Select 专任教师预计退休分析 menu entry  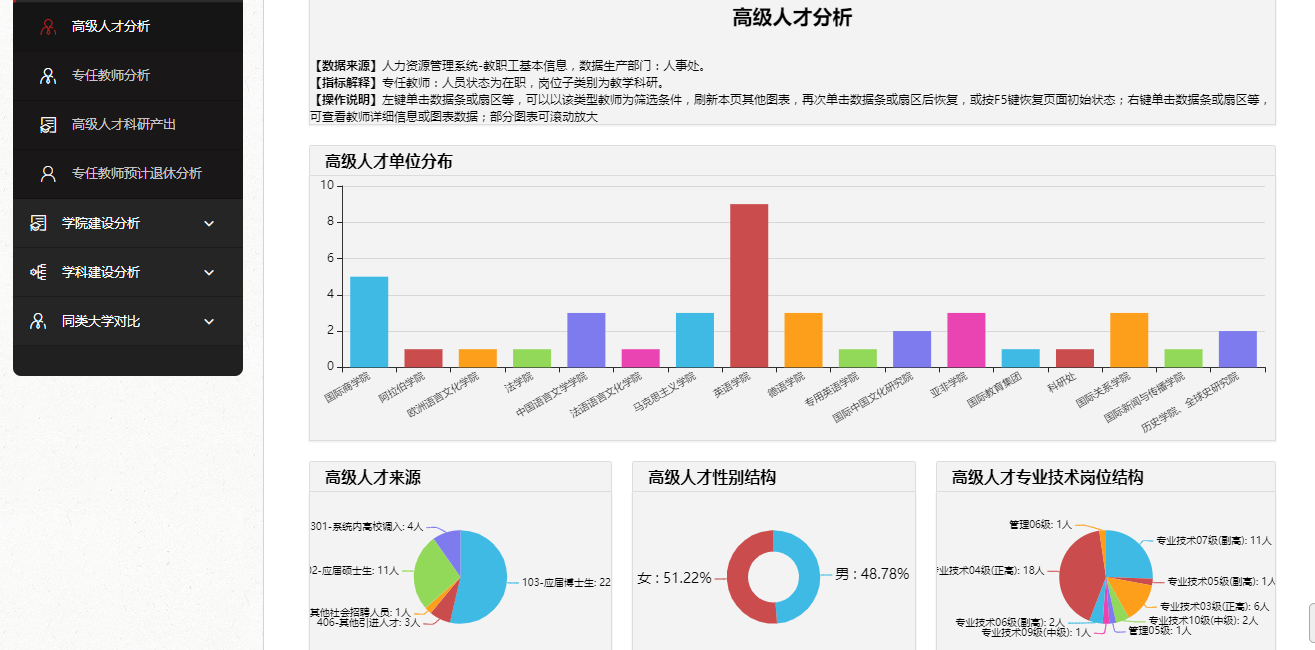[x=137, y=174]
